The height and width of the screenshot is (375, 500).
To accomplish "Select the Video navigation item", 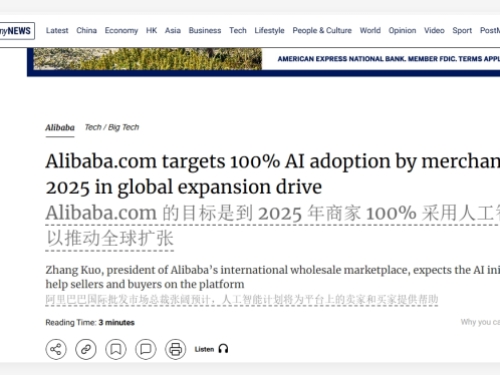I will (434, 30).
